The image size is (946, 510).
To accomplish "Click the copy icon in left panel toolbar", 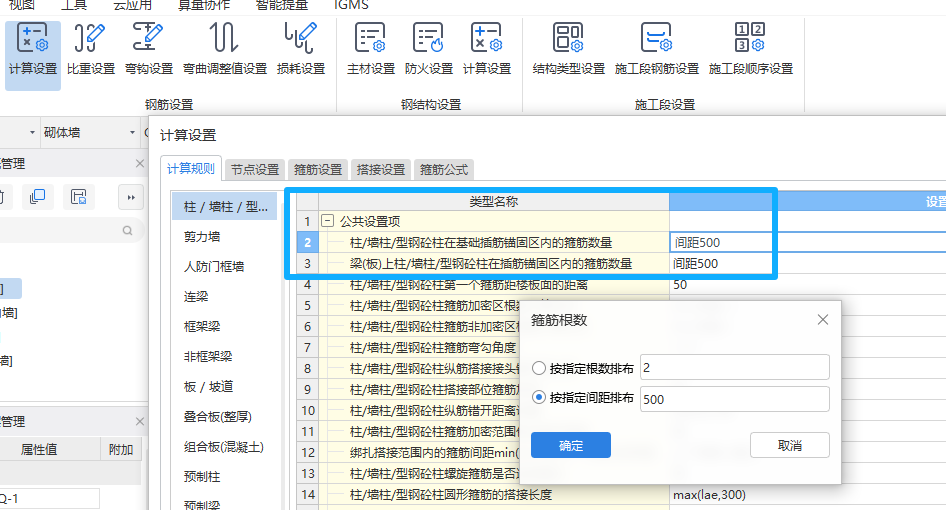I will click(x=37, y=197).
